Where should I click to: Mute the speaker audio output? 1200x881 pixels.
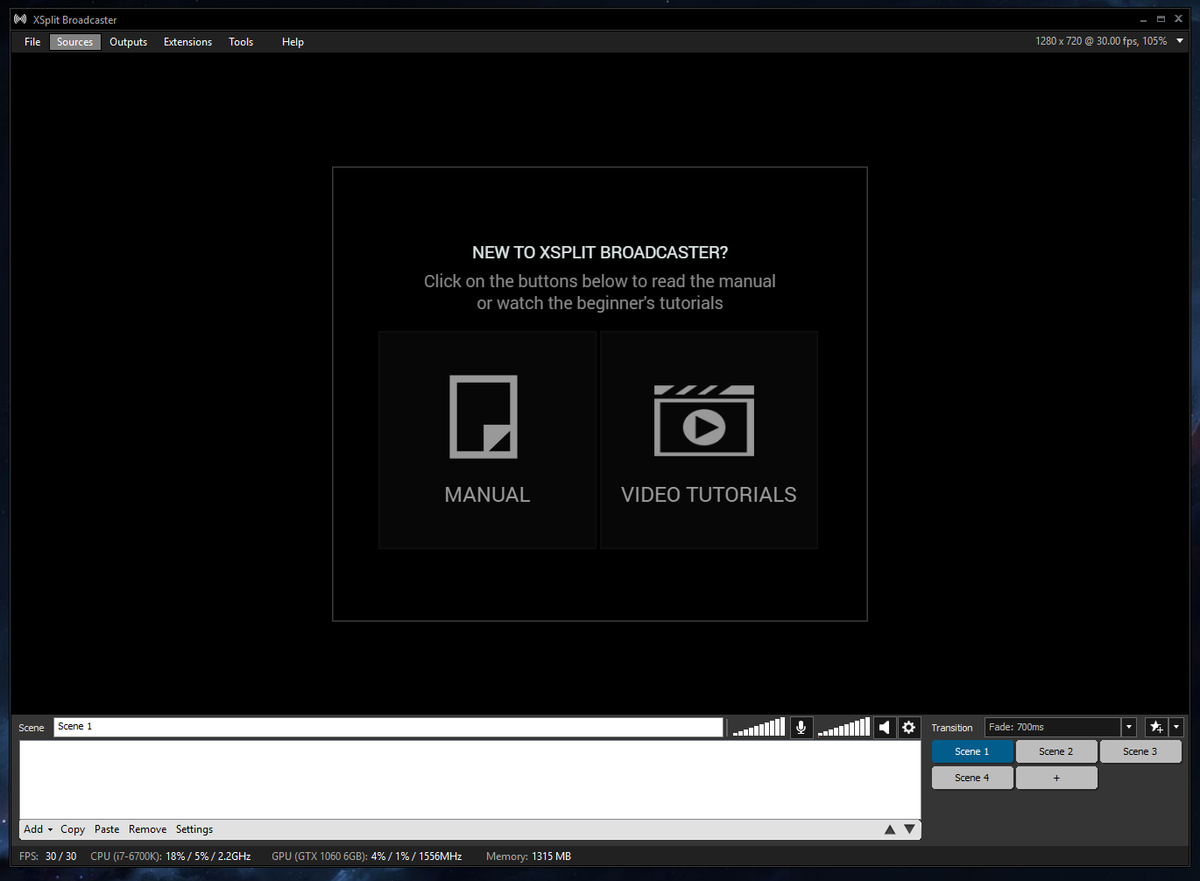tap(884, 727)
